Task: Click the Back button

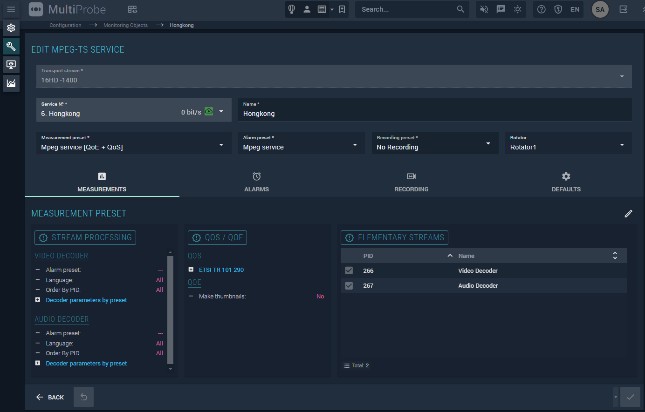Action: tap(50, 397)
